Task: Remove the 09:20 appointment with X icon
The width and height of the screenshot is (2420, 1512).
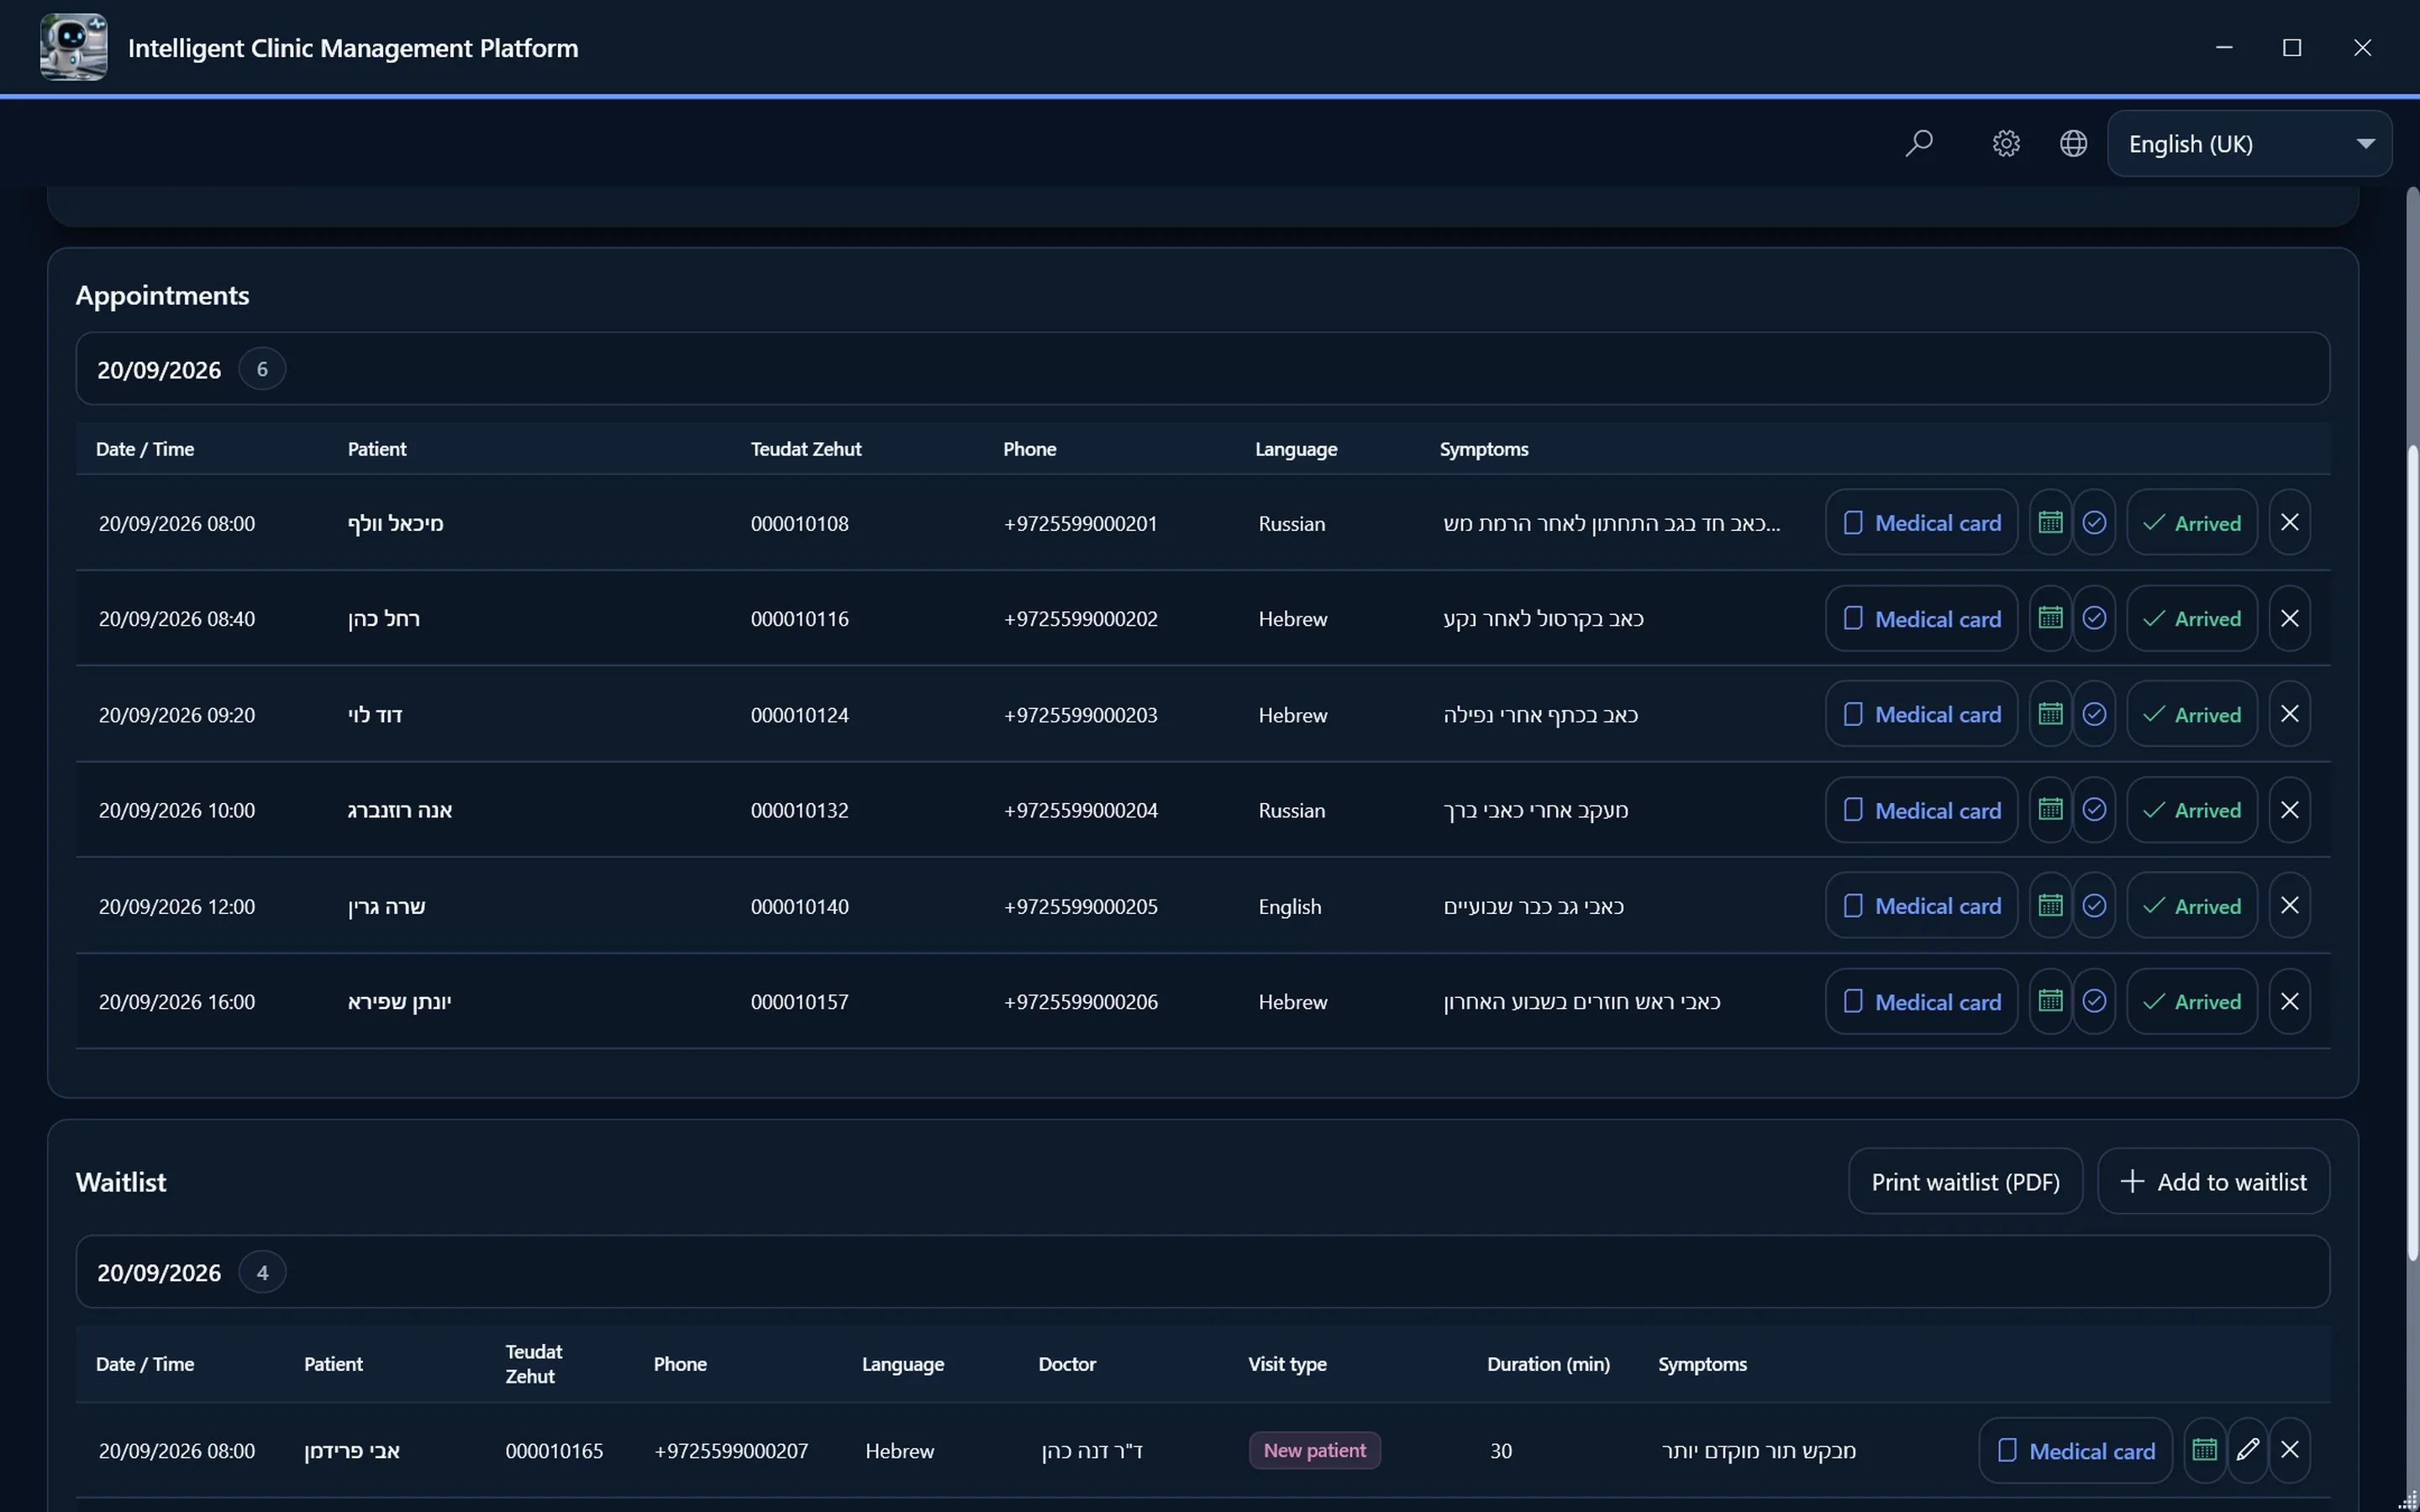Action: [2289, 714]
